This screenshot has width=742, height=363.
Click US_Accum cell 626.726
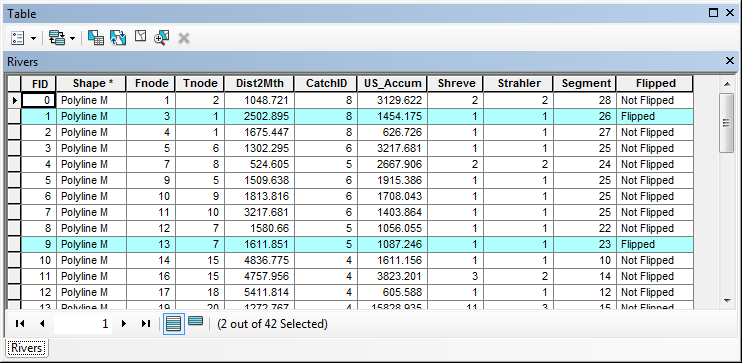[392, 132]
